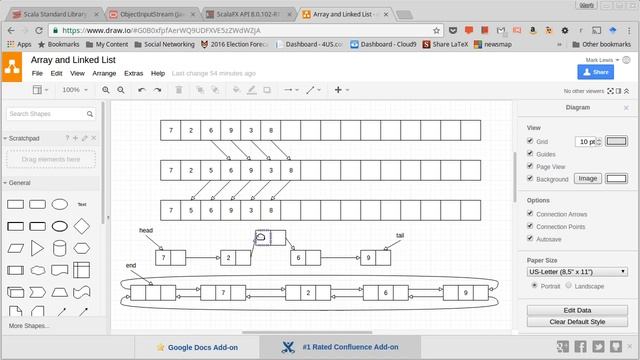This screenshot has width=640, height=360.
Task: Click the fill color bucket icon
Action: [x=236, y=90]
